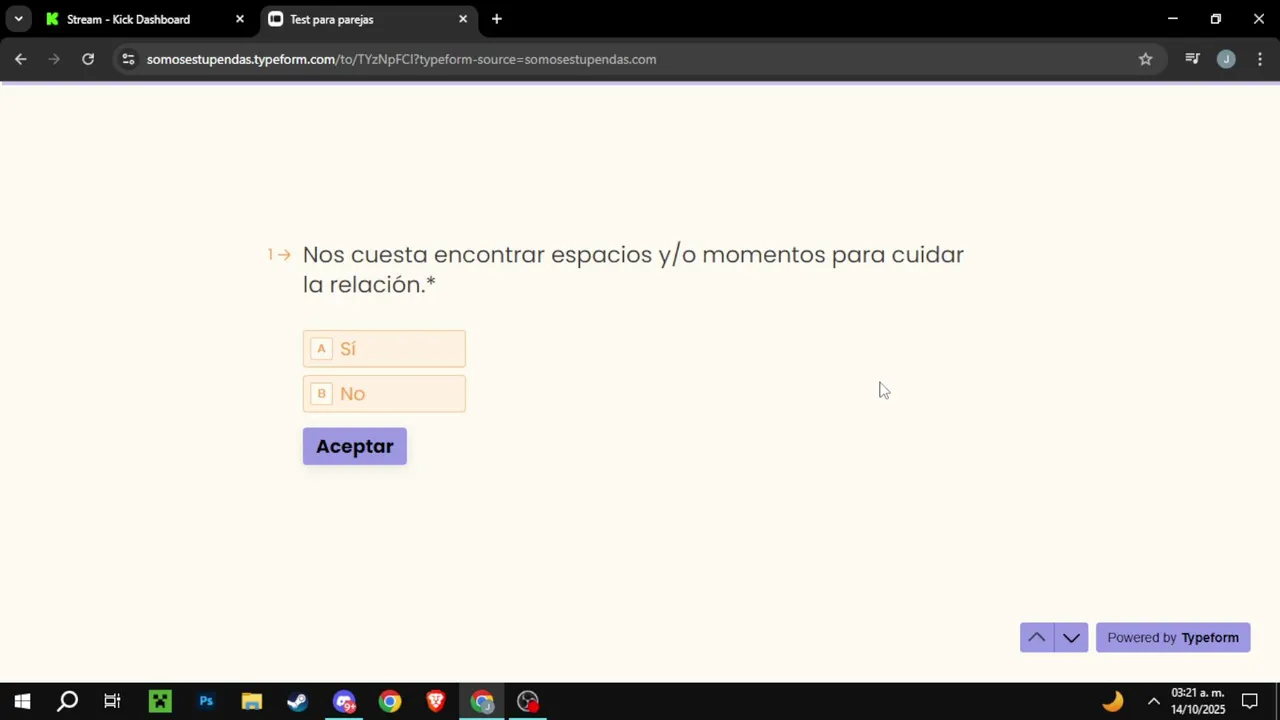
Task: Launch Minecraft from the taskbar
Action: tap(160, 701)
